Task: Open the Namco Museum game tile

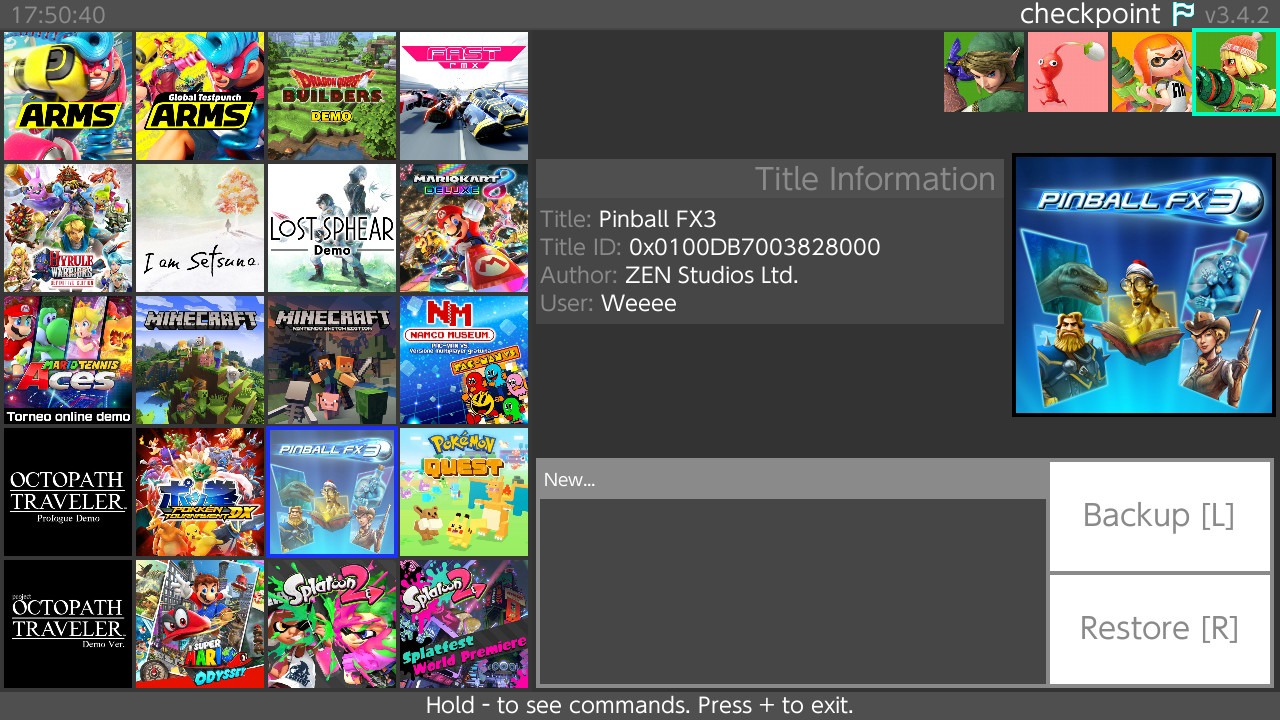Action: (x=464, y=360)
